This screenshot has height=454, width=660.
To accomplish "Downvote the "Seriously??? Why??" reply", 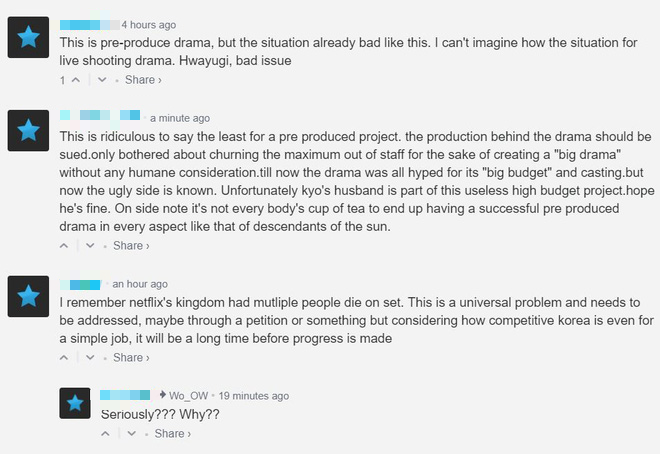I will (x=132, y=433).
